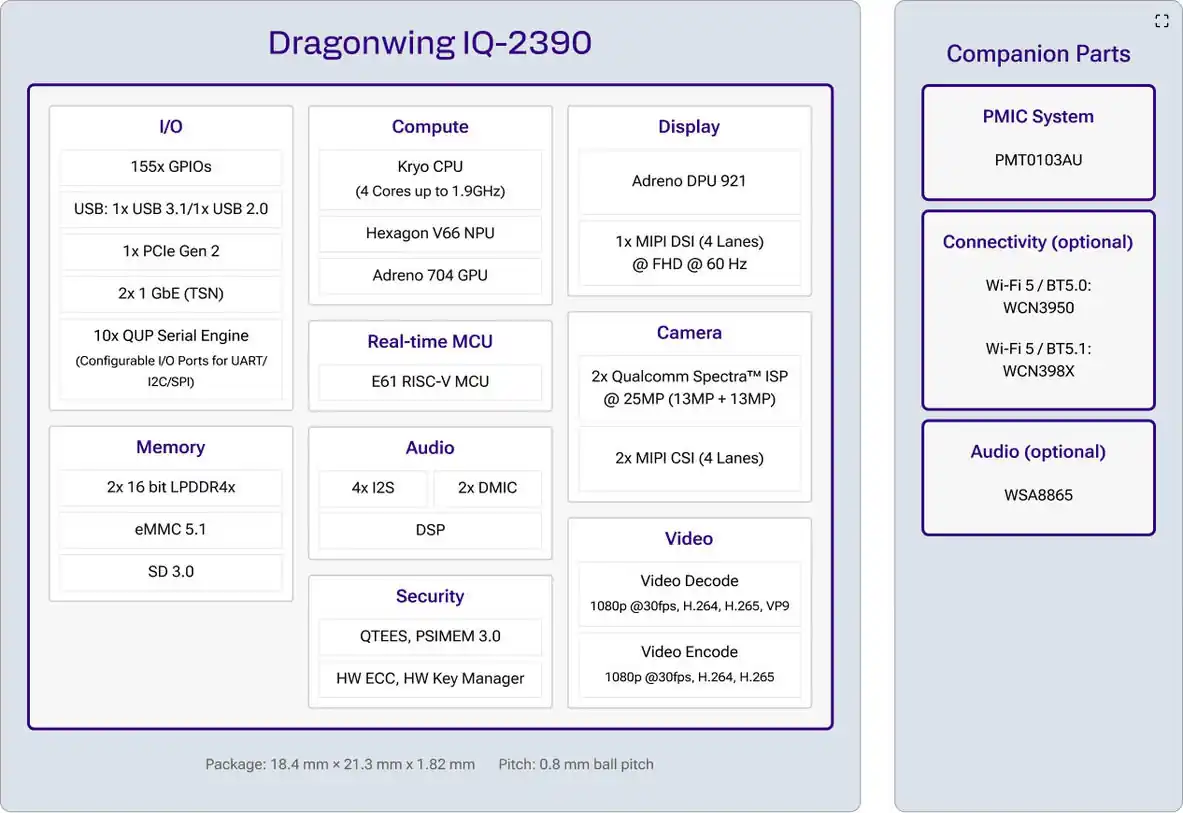
Task: Click the 2x DMIC box
Action: click(487, 488)
